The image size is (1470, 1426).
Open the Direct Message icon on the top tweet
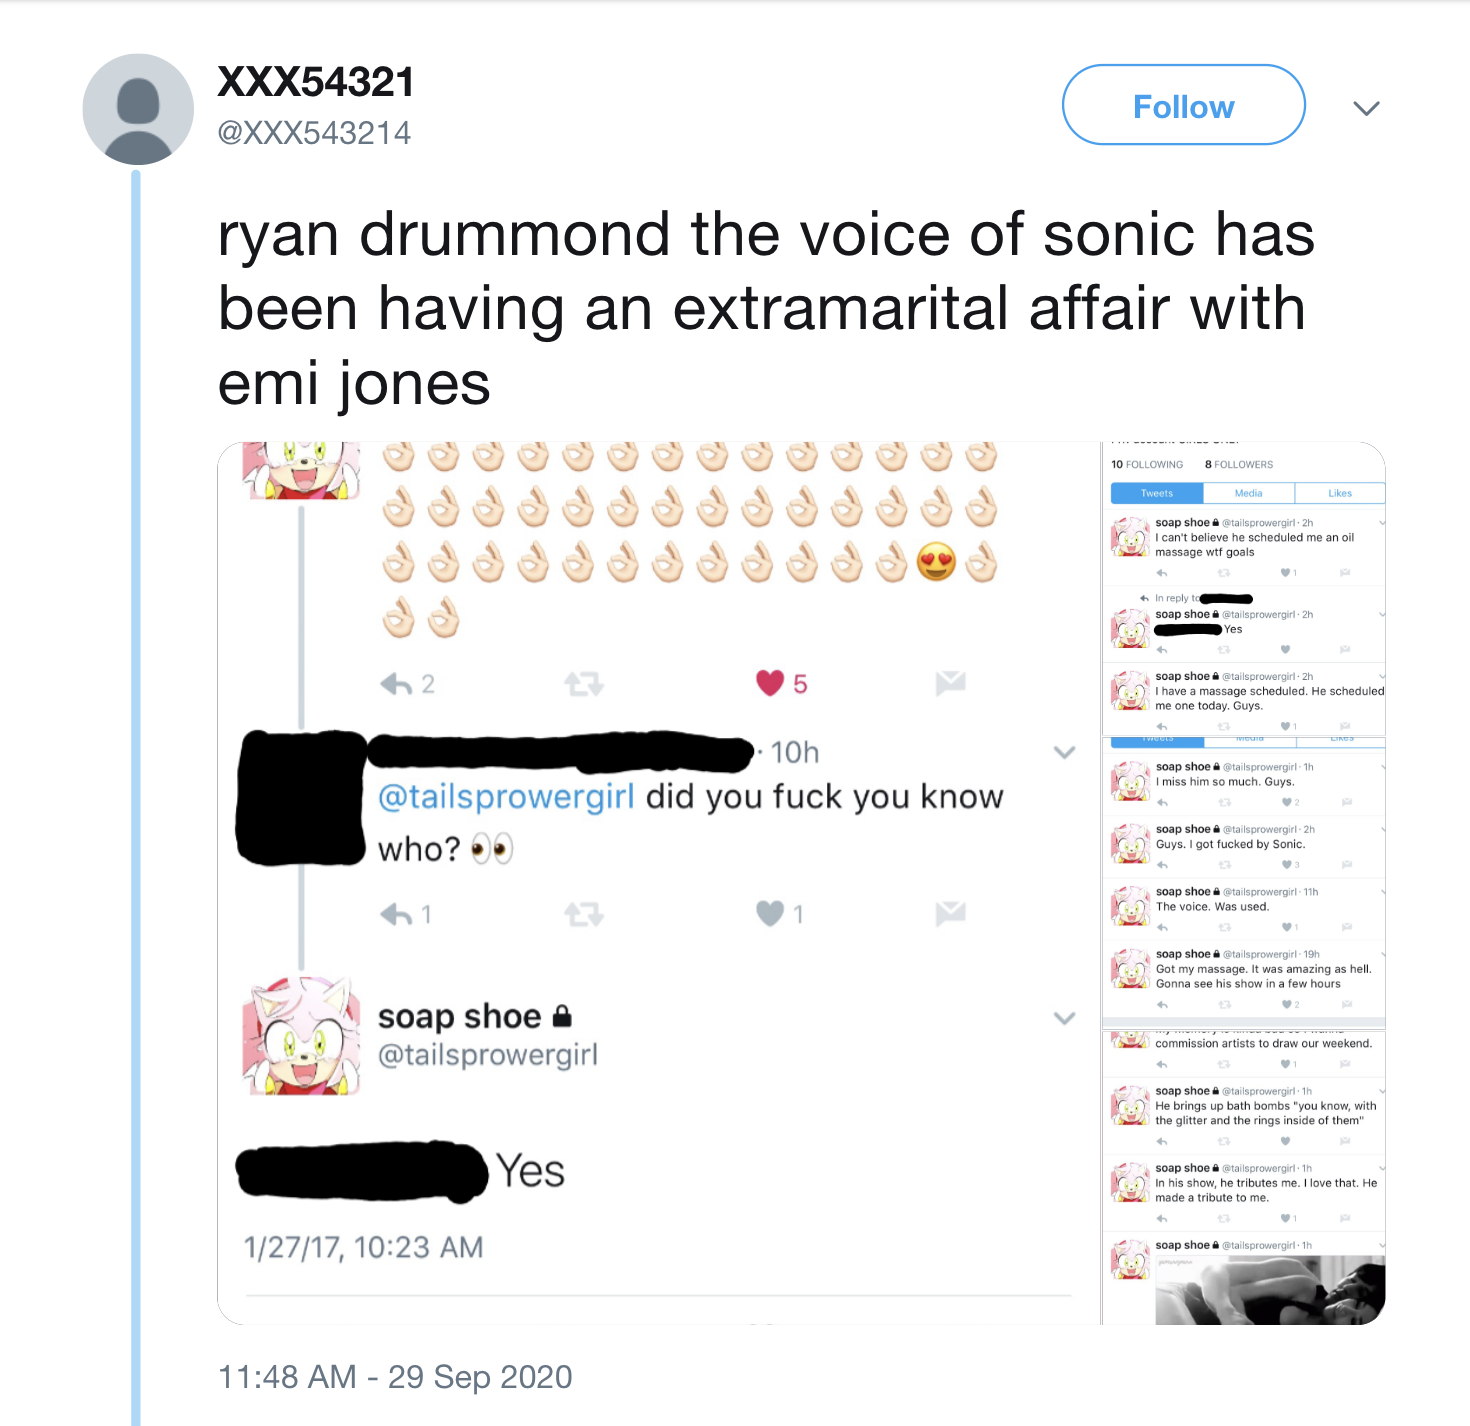(948, 684)
